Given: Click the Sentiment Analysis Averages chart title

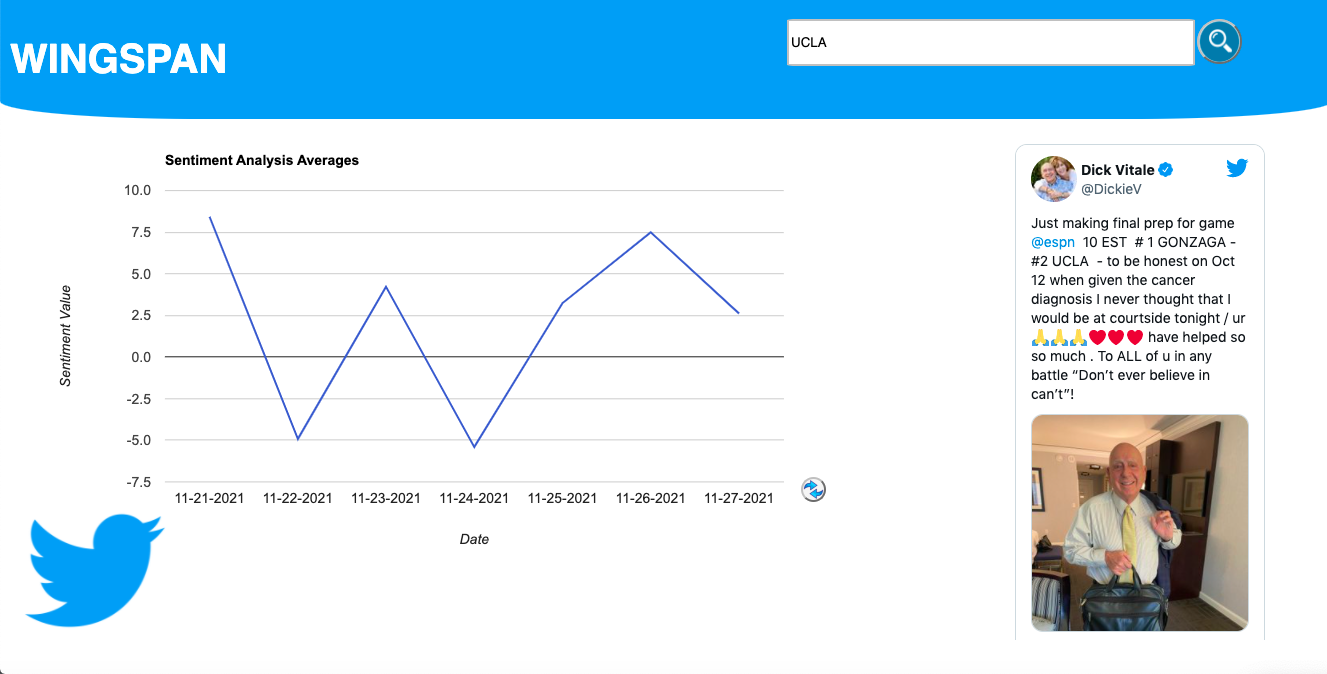Looking at the screenshot, I should 262,160.
